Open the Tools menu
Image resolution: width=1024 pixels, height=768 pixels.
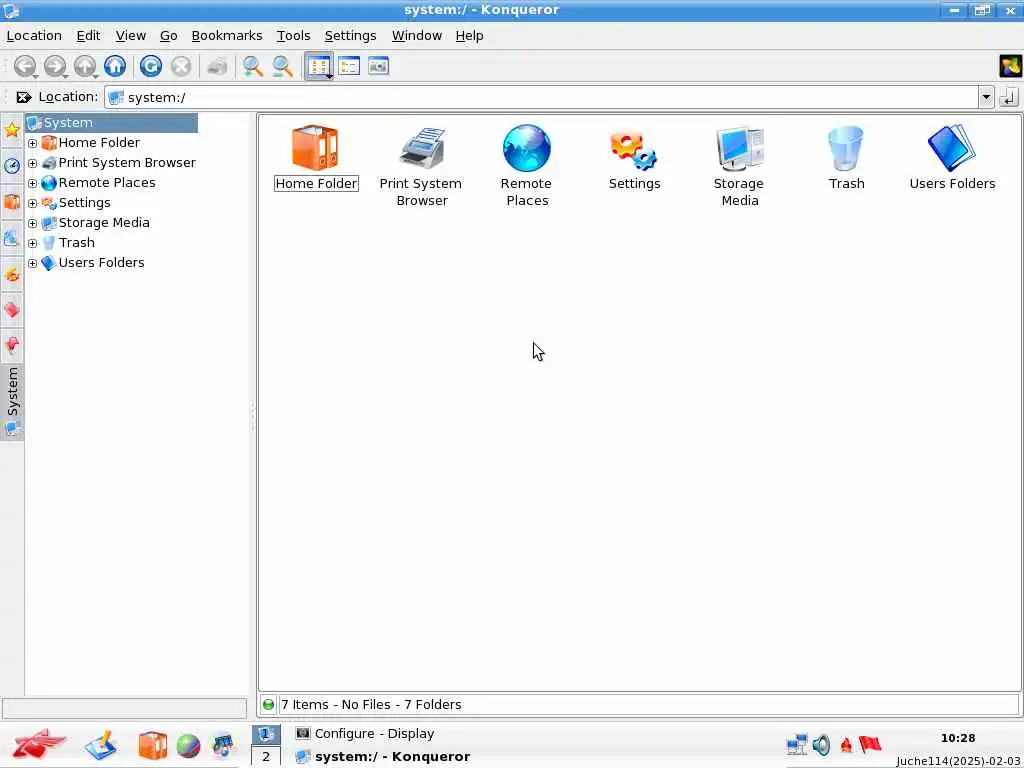coord(293,36)
